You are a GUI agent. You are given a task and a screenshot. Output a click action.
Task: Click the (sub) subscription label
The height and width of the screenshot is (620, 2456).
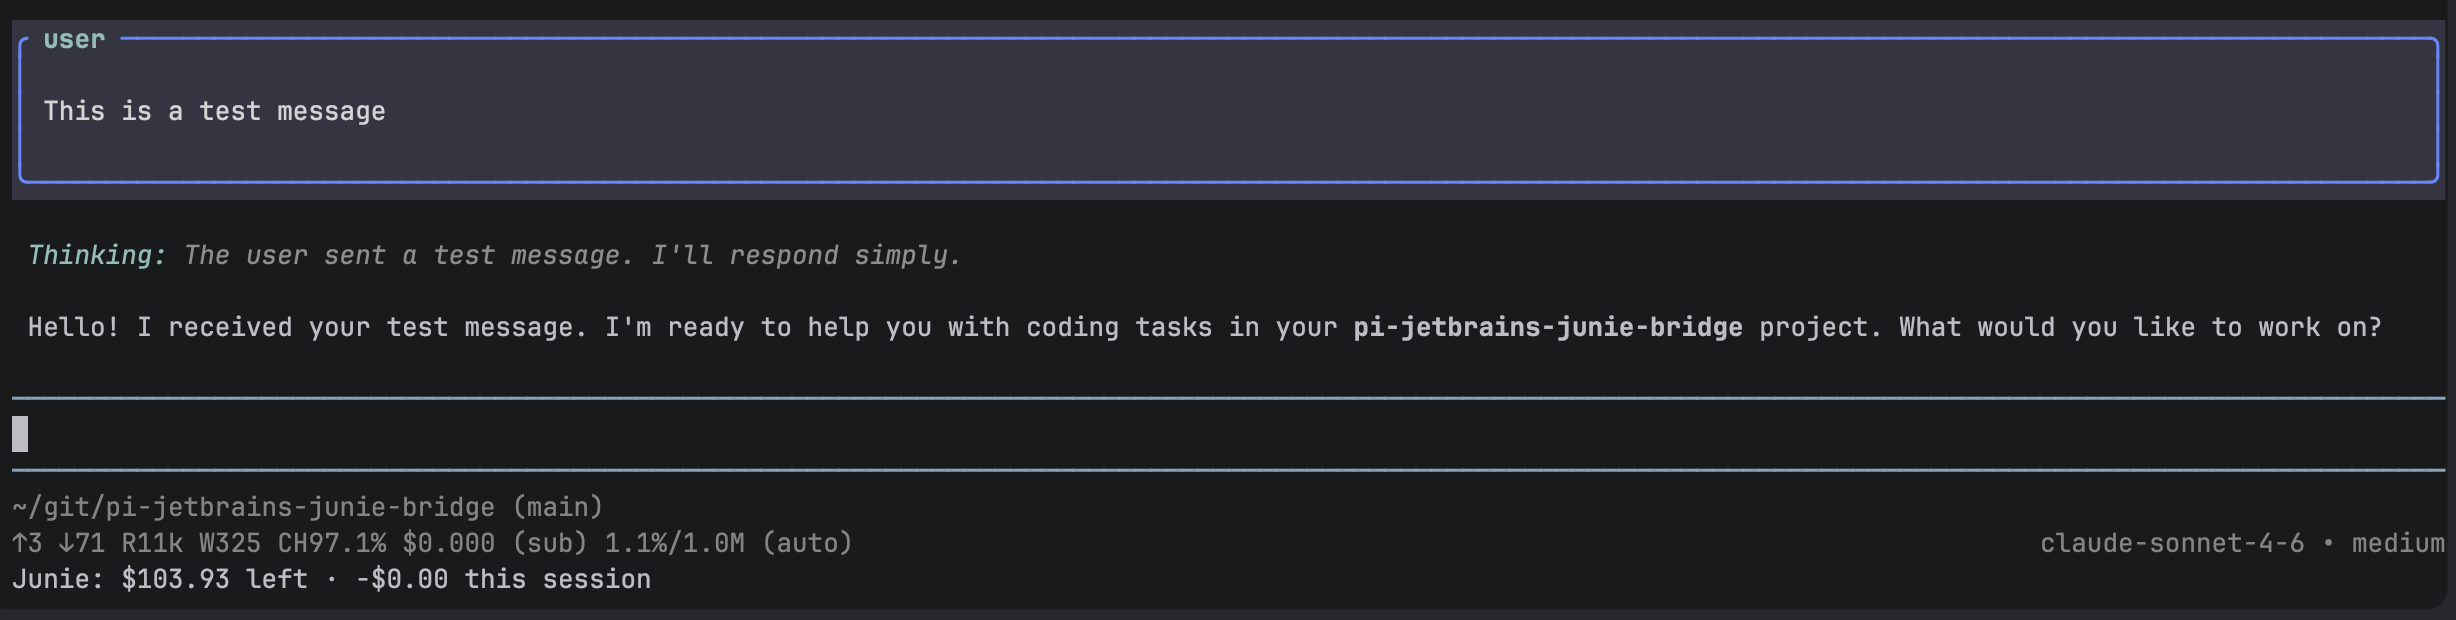pyautogui.click(x=550, y=543)
